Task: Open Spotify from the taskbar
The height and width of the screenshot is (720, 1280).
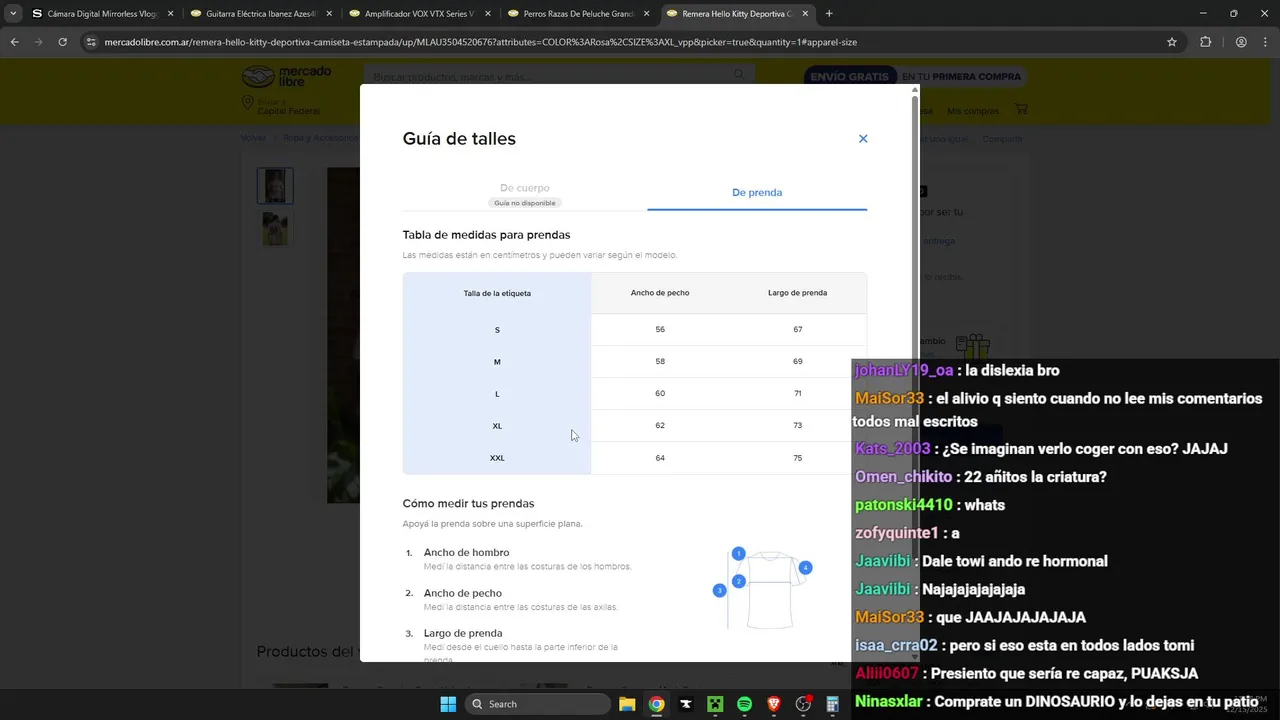Action: 744,704
